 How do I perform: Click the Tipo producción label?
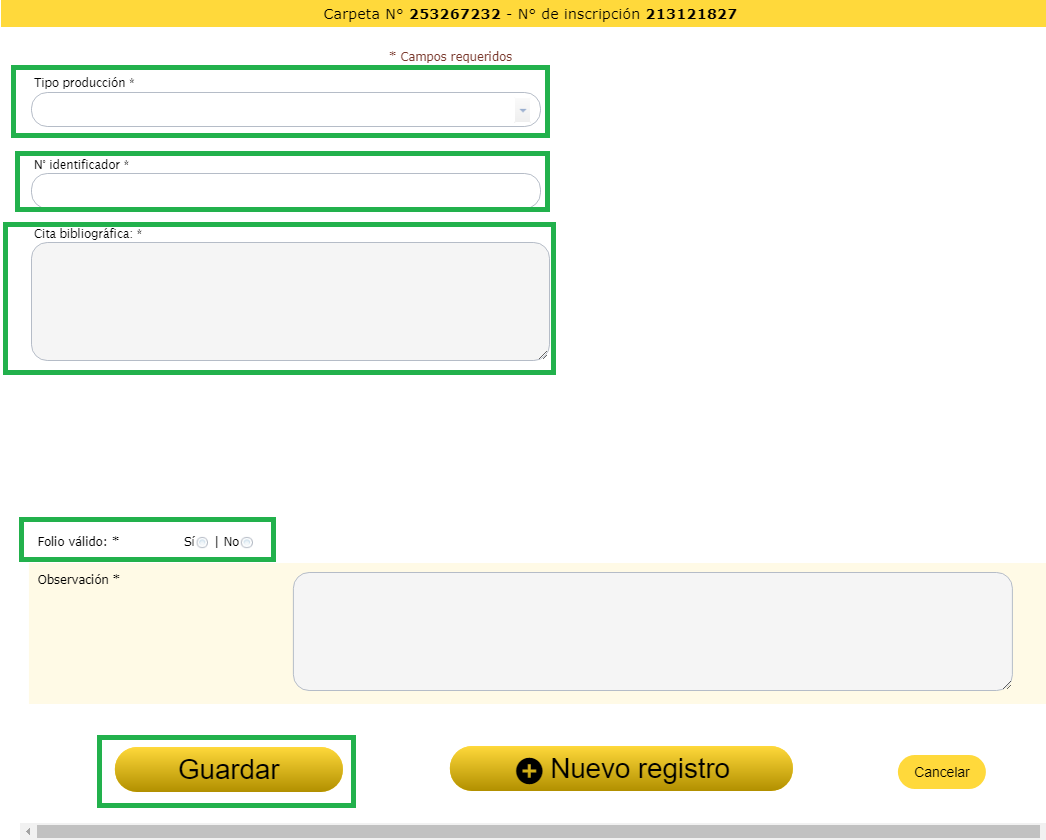[80, 83]
